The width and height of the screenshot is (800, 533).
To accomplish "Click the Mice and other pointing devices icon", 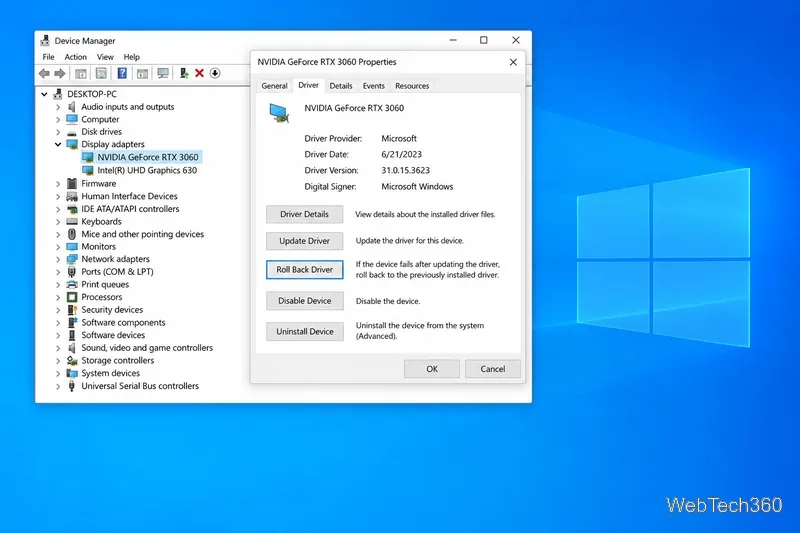I will click(72, 234).
